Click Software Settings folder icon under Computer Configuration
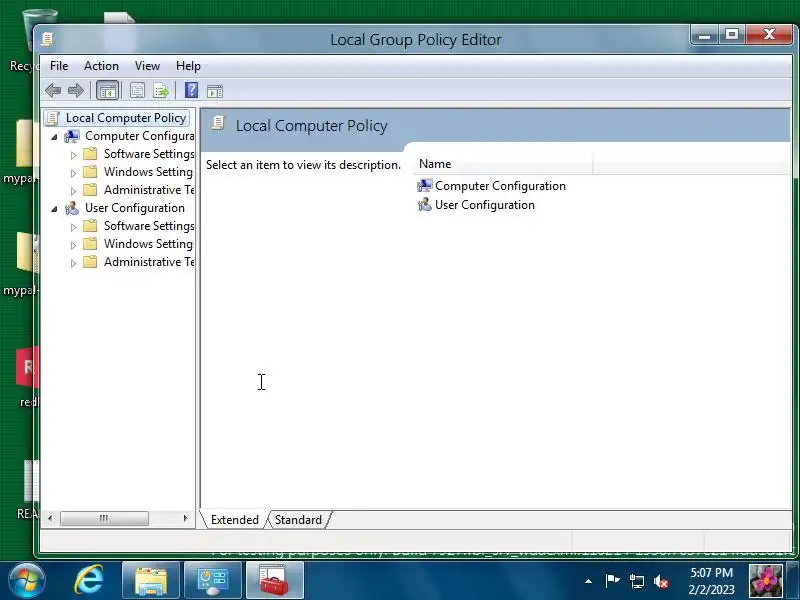Screen dimensions: 800x600 (90, 154)
